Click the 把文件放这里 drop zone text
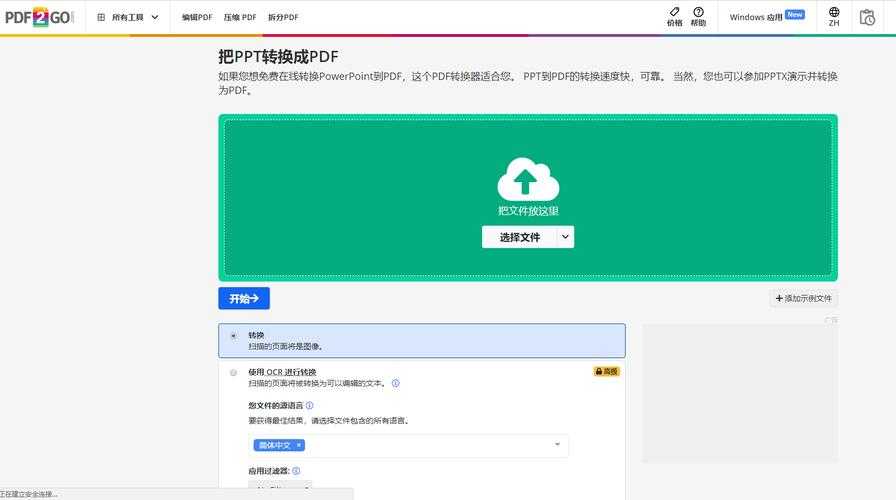This screenshot has width=896, height=500. point(528,211)
